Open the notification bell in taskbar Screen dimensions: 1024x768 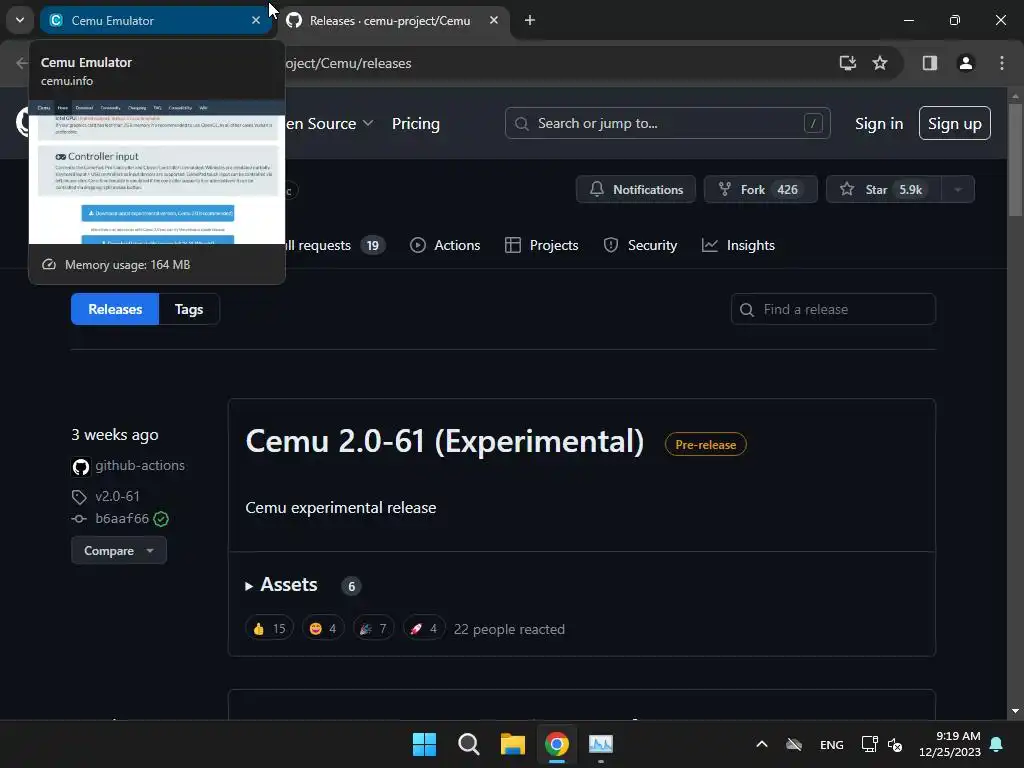click(x=997, y=744)
